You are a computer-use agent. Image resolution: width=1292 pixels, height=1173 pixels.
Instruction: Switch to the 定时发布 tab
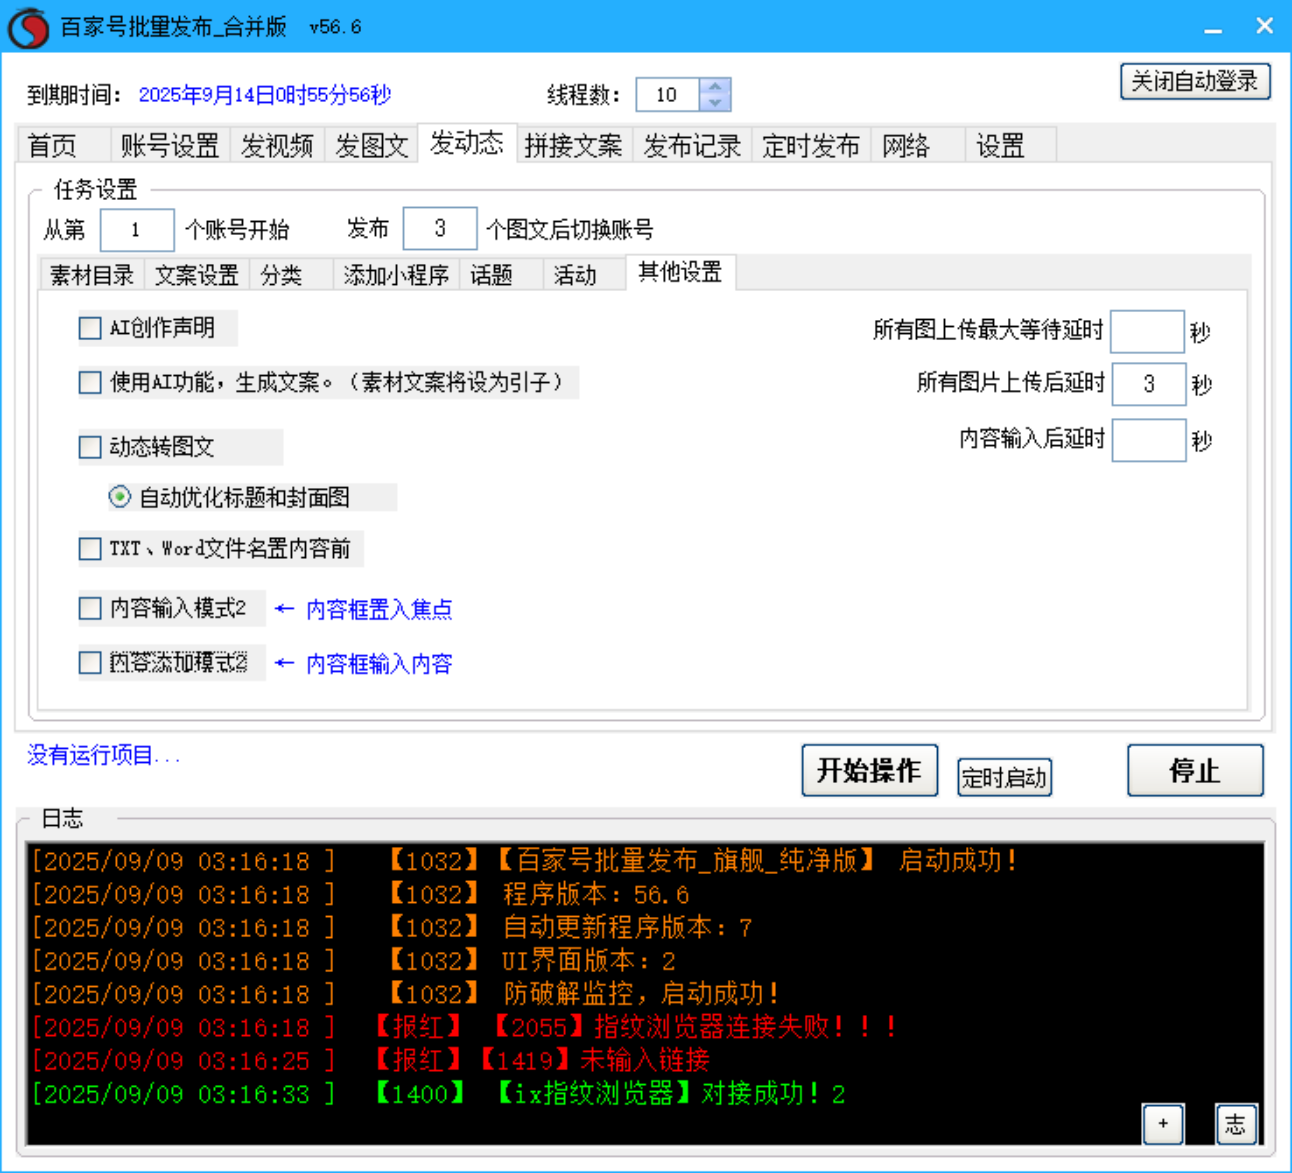coord(810,145)
